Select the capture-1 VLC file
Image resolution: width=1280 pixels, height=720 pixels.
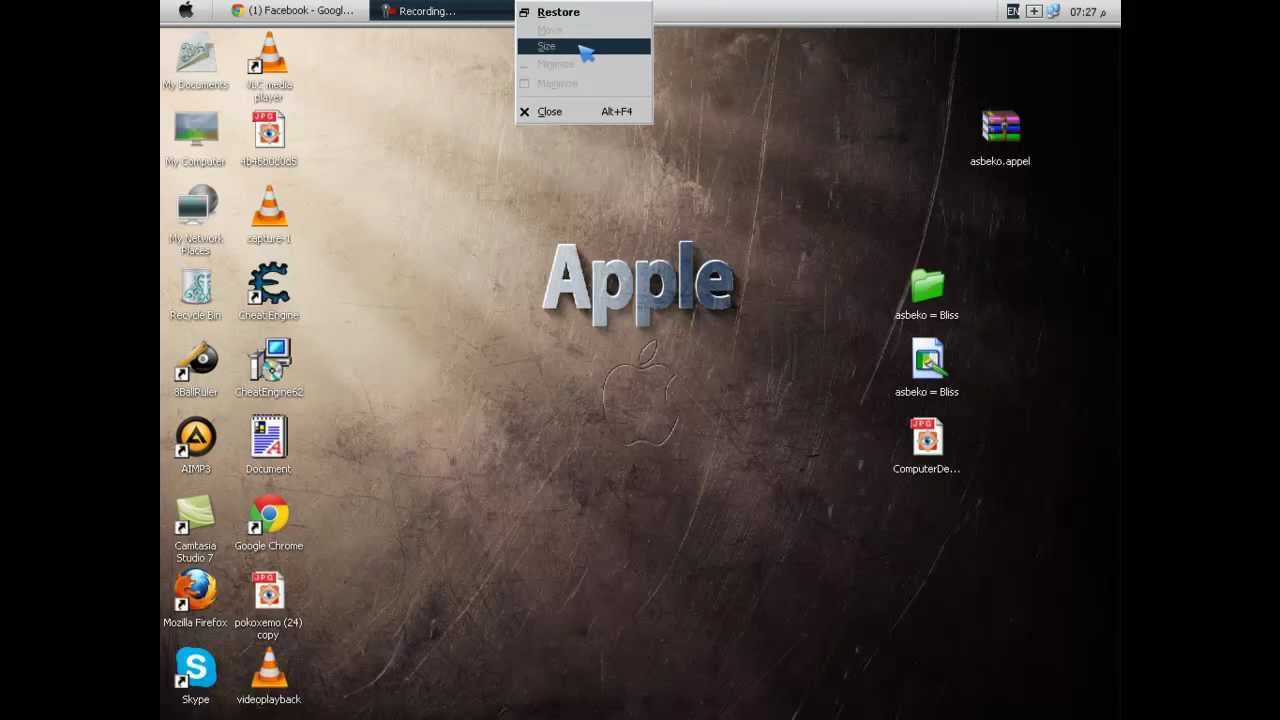click(x=269, y=215)
